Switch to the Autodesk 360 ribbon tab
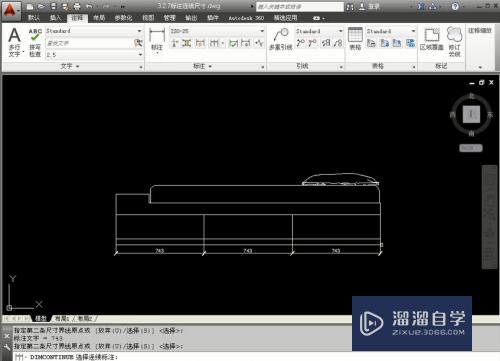 (x=246, y=18)
